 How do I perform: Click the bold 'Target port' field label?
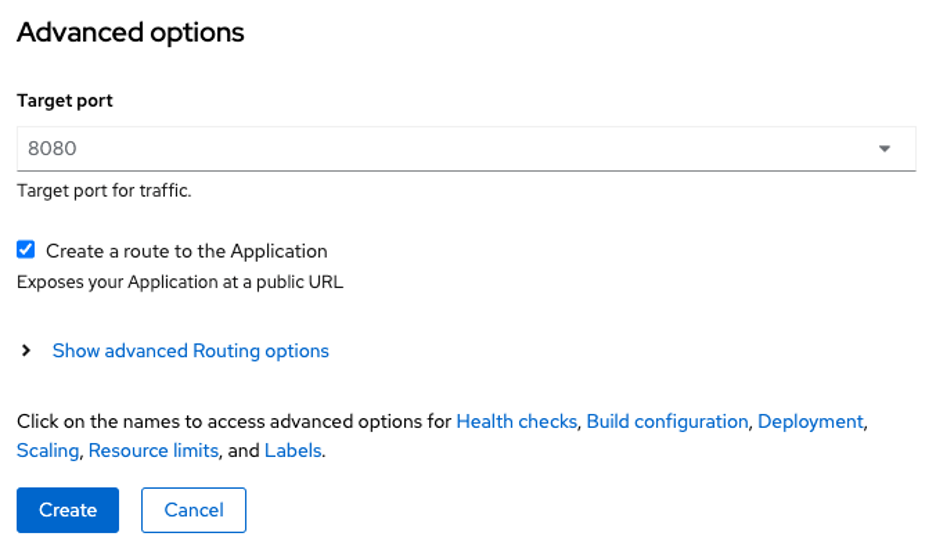pos(65,101)
